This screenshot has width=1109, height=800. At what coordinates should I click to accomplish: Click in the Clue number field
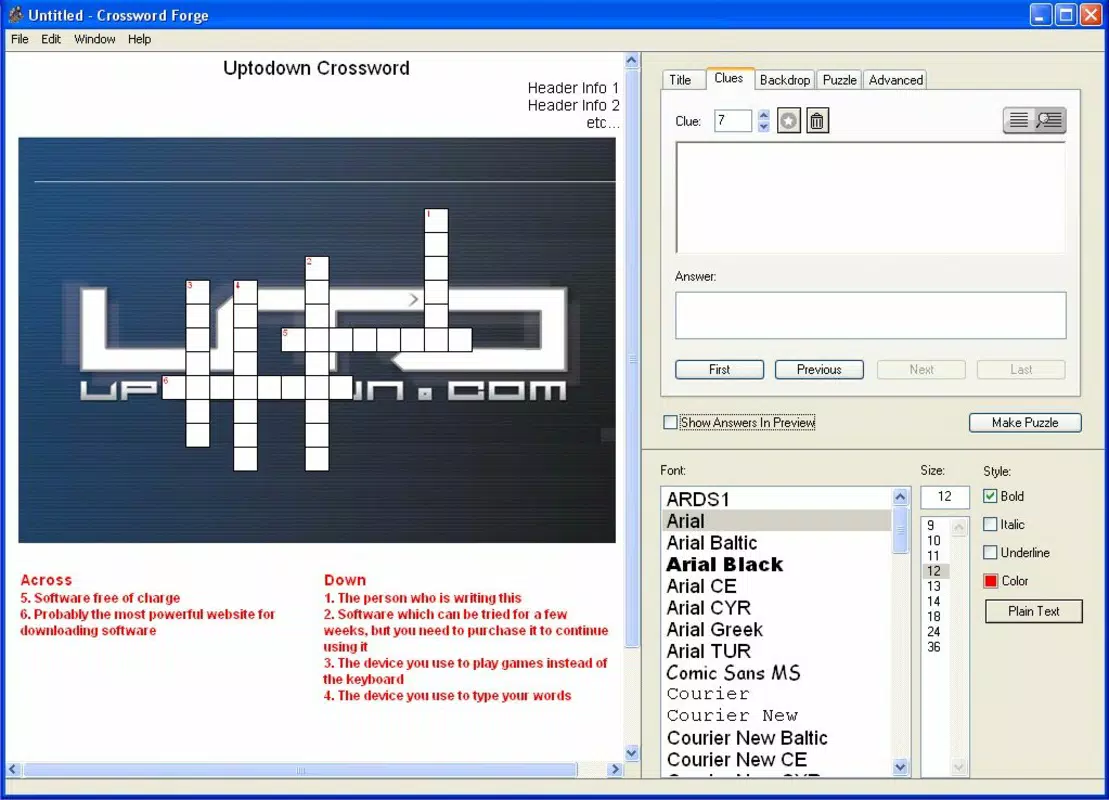tap(733, 121)
